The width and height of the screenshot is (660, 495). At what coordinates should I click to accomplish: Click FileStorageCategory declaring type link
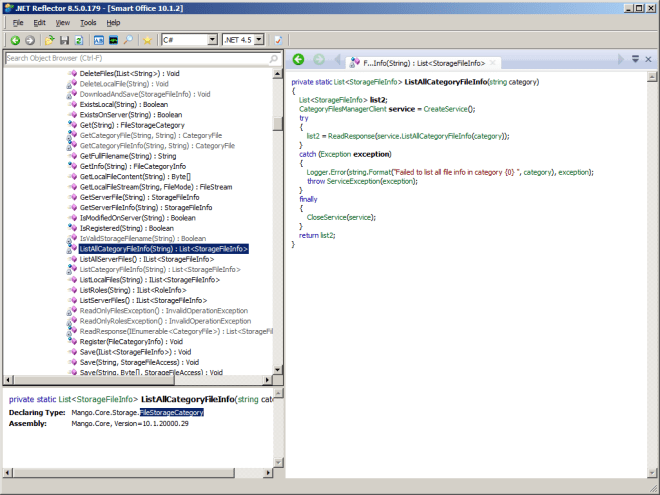(x=171, y=412)
